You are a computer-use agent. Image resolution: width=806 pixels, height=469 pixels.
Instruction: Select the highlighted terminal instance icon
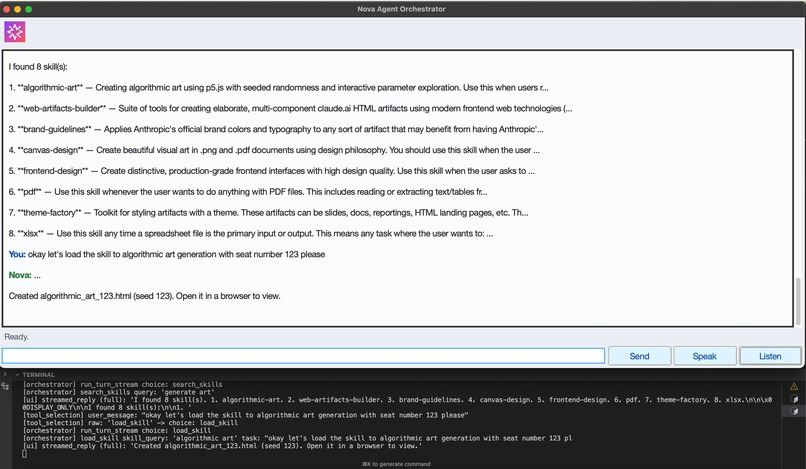[x=794, y=411]
